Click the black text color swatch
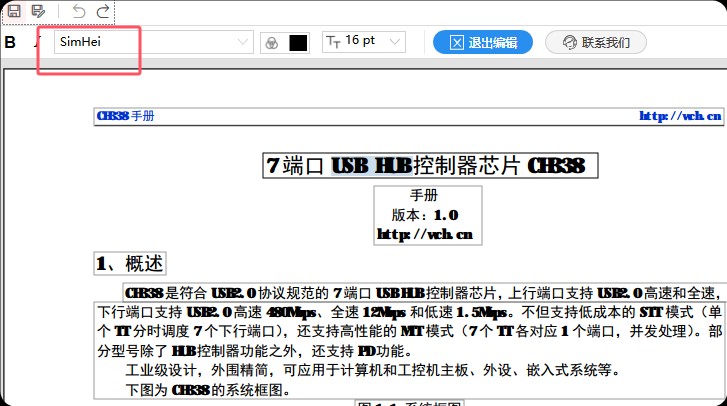The height and width of the screenshot is (406, 727). [x=298, y=43]
